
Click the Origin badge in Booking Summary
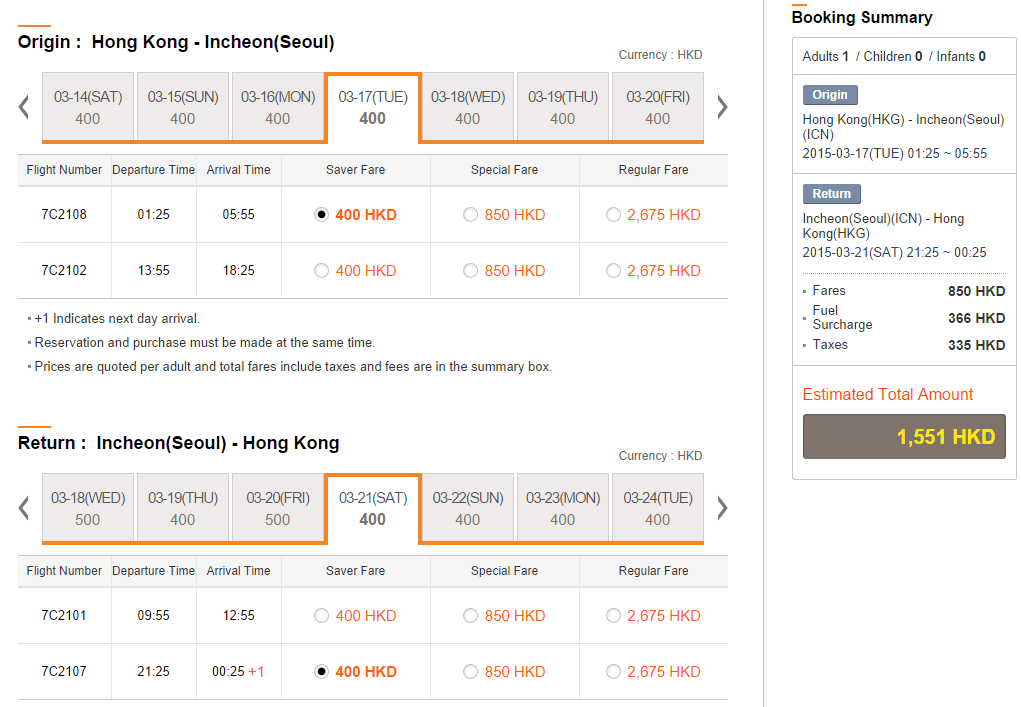point(830,95)
